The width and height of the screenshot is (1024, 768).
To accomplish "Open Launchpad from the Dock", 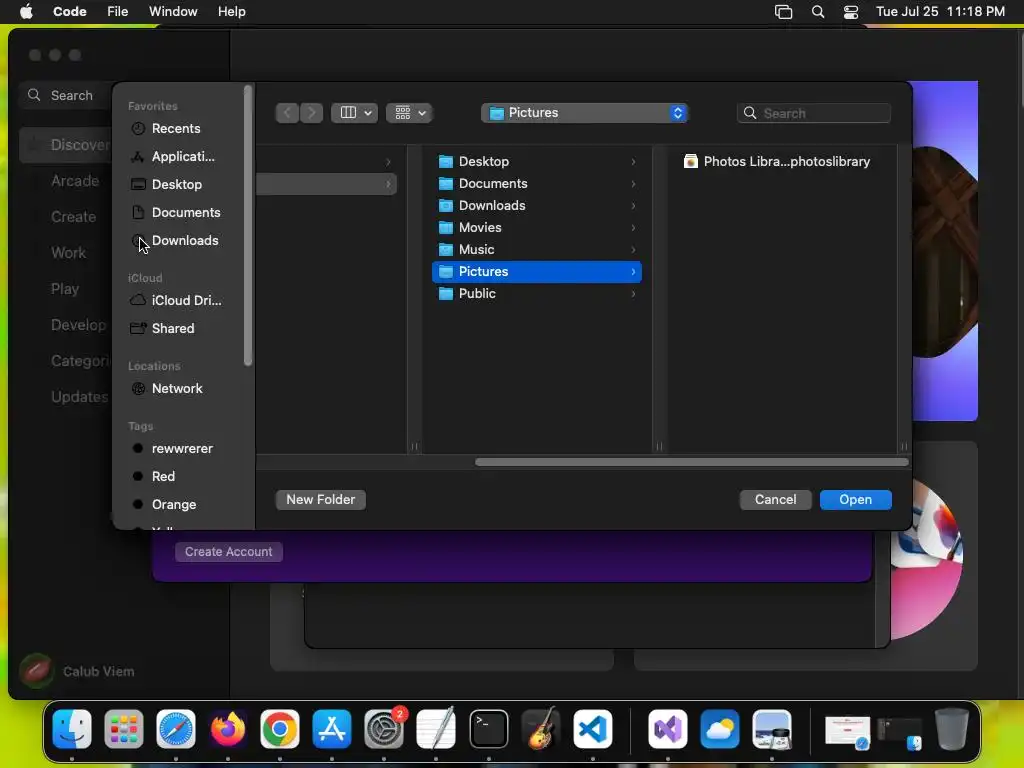I will click(123, 729).
